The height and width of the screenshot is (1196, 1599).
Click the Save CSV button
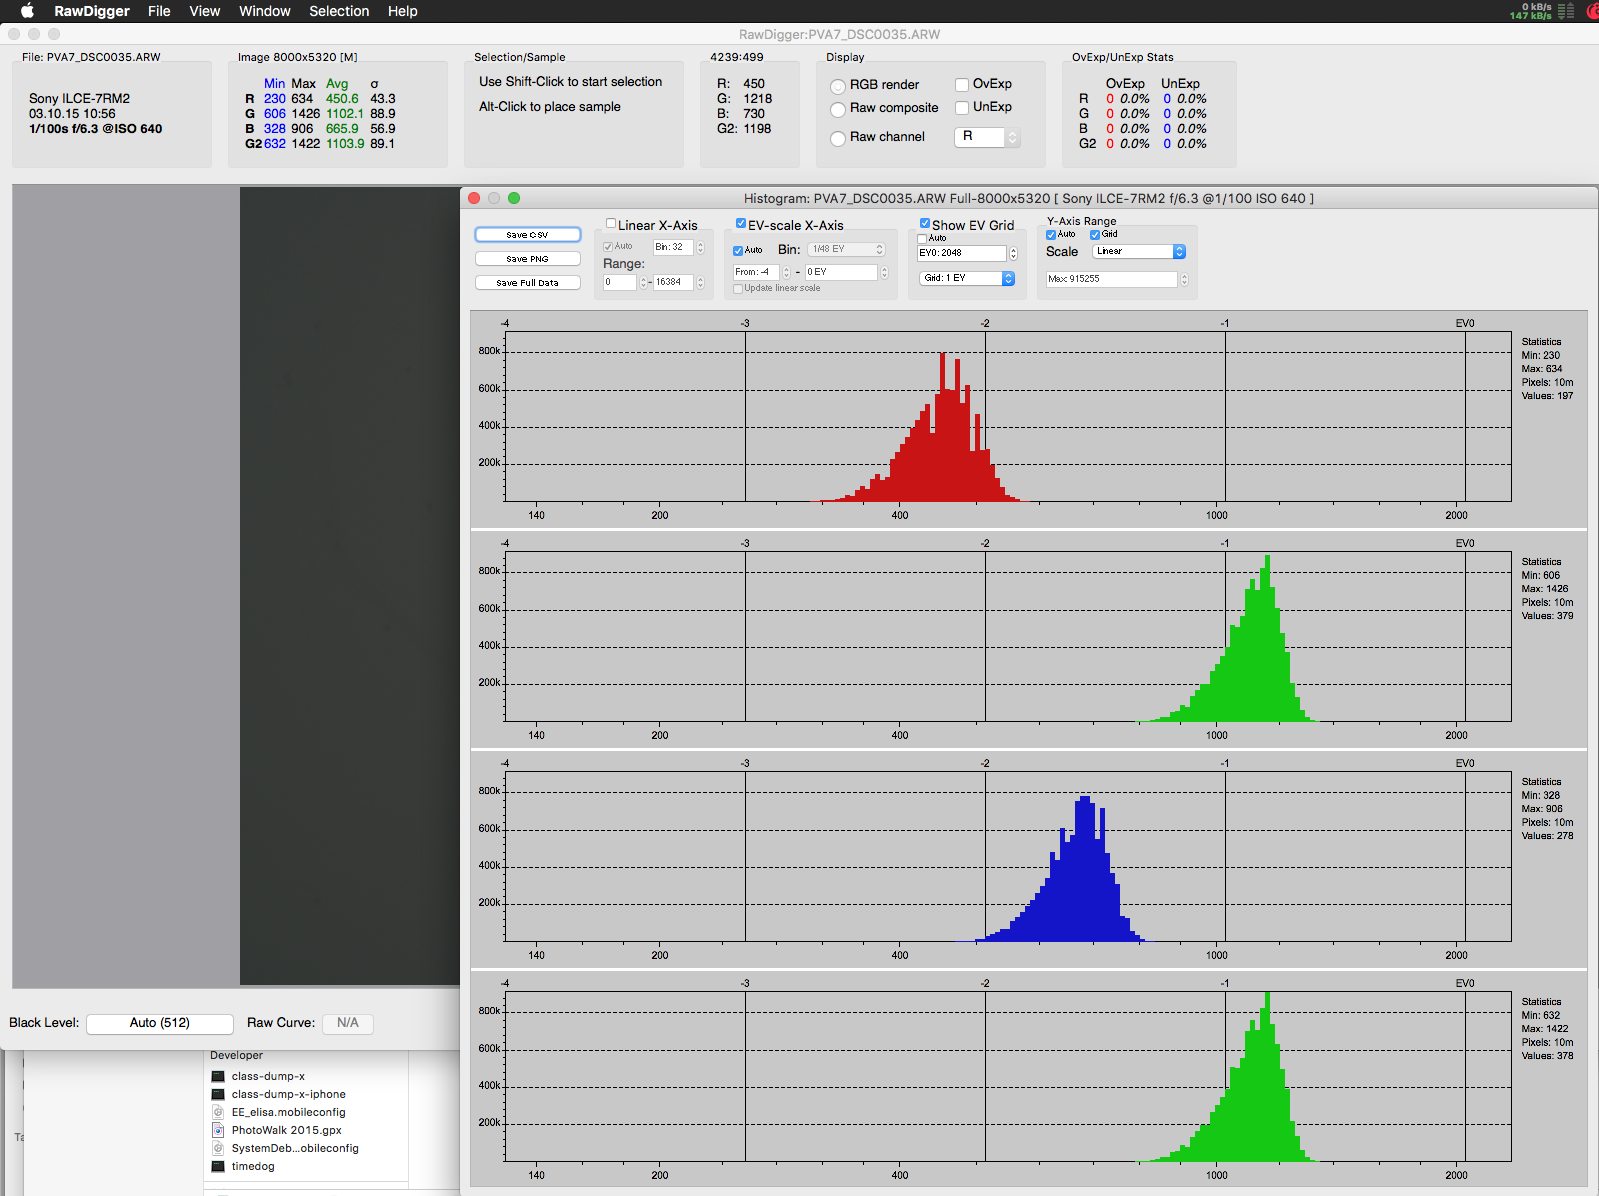pos(527,235)
